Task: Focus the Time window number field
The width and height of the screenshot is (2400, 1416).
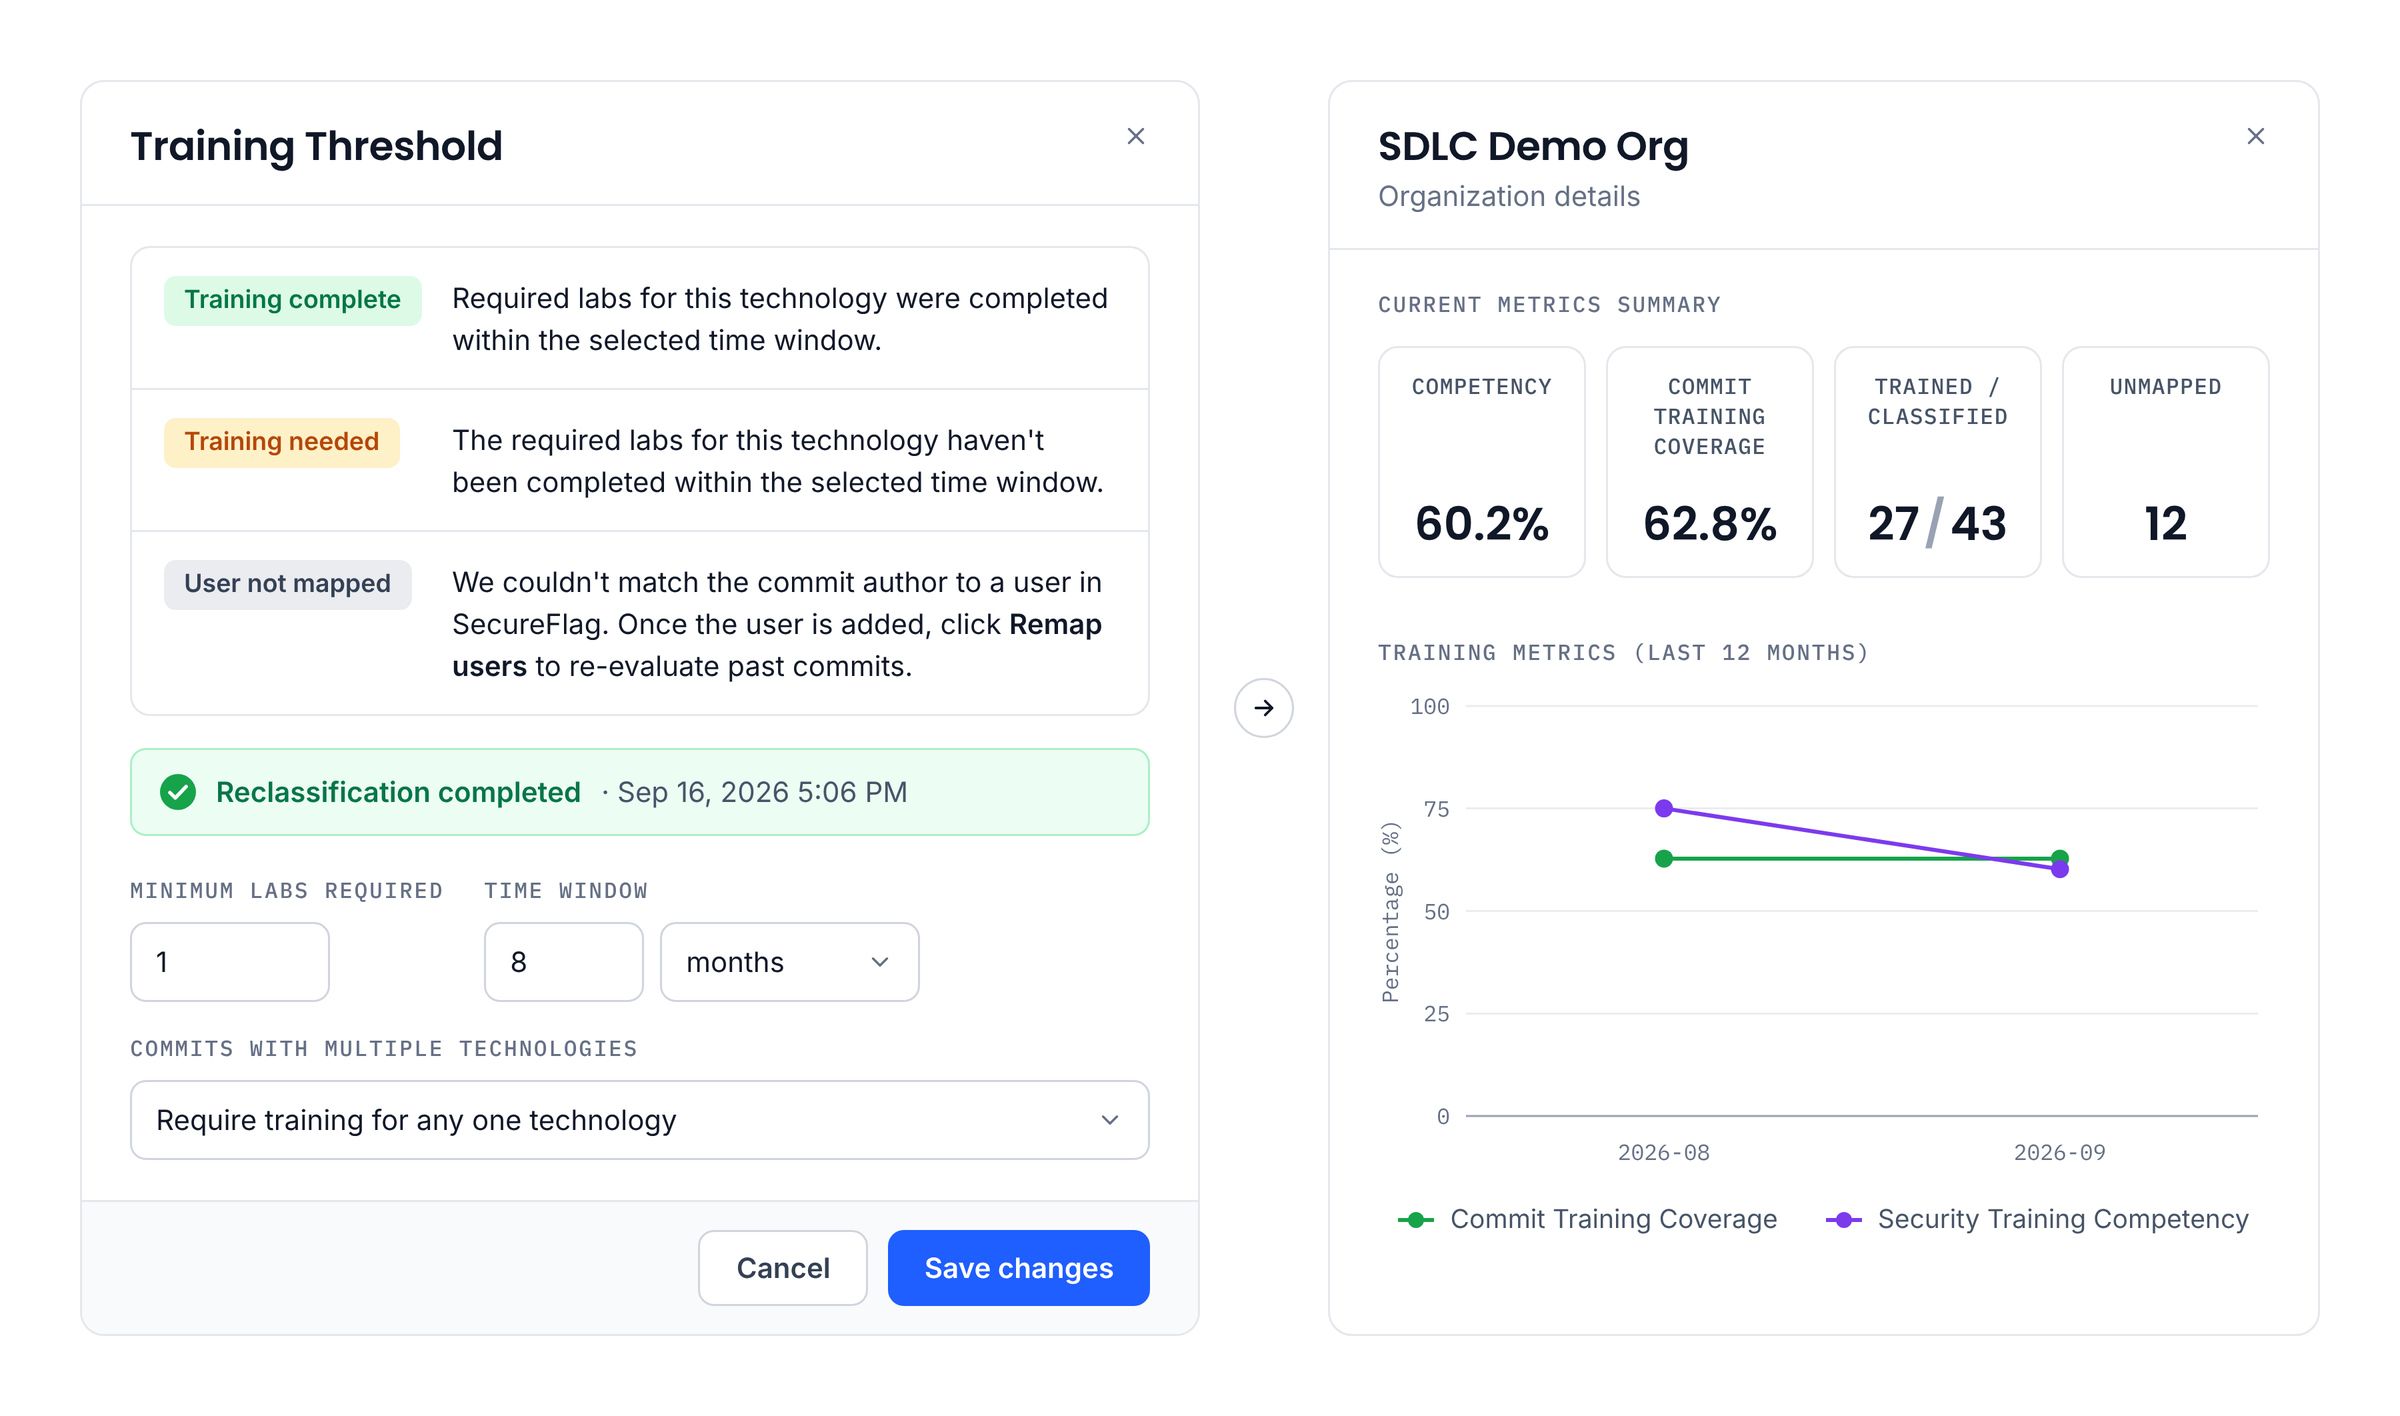Action: point(563,962)
